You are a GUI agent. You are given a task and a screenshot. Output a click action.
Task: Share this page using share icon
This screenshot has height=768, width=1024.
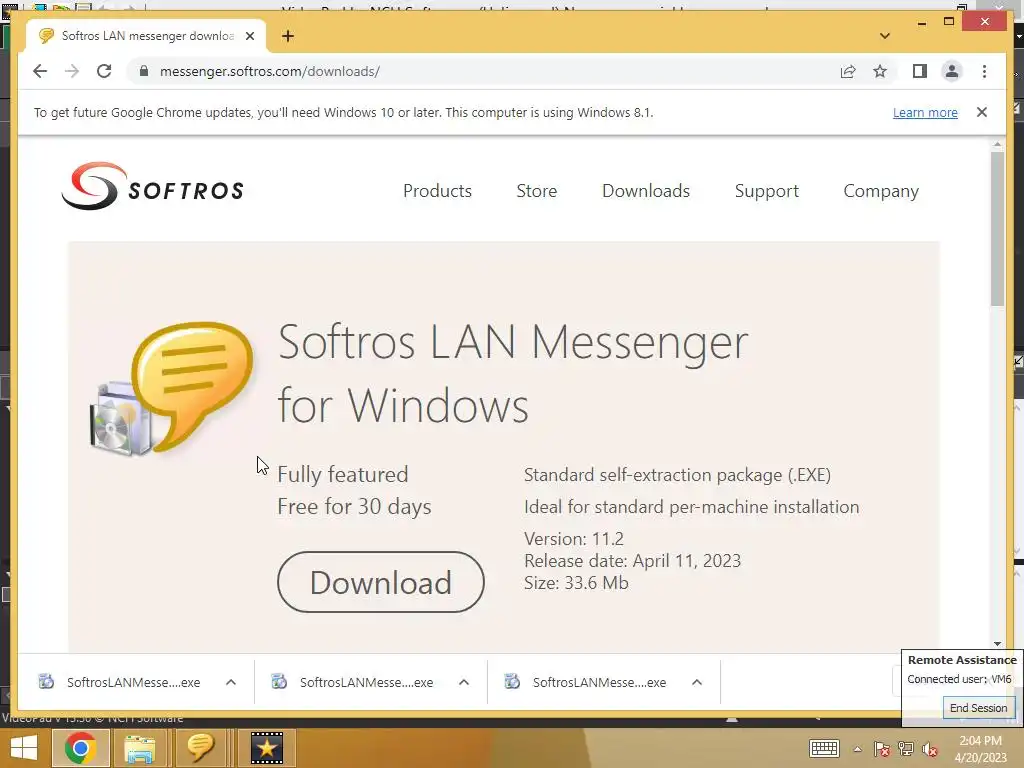pos(848,71)
